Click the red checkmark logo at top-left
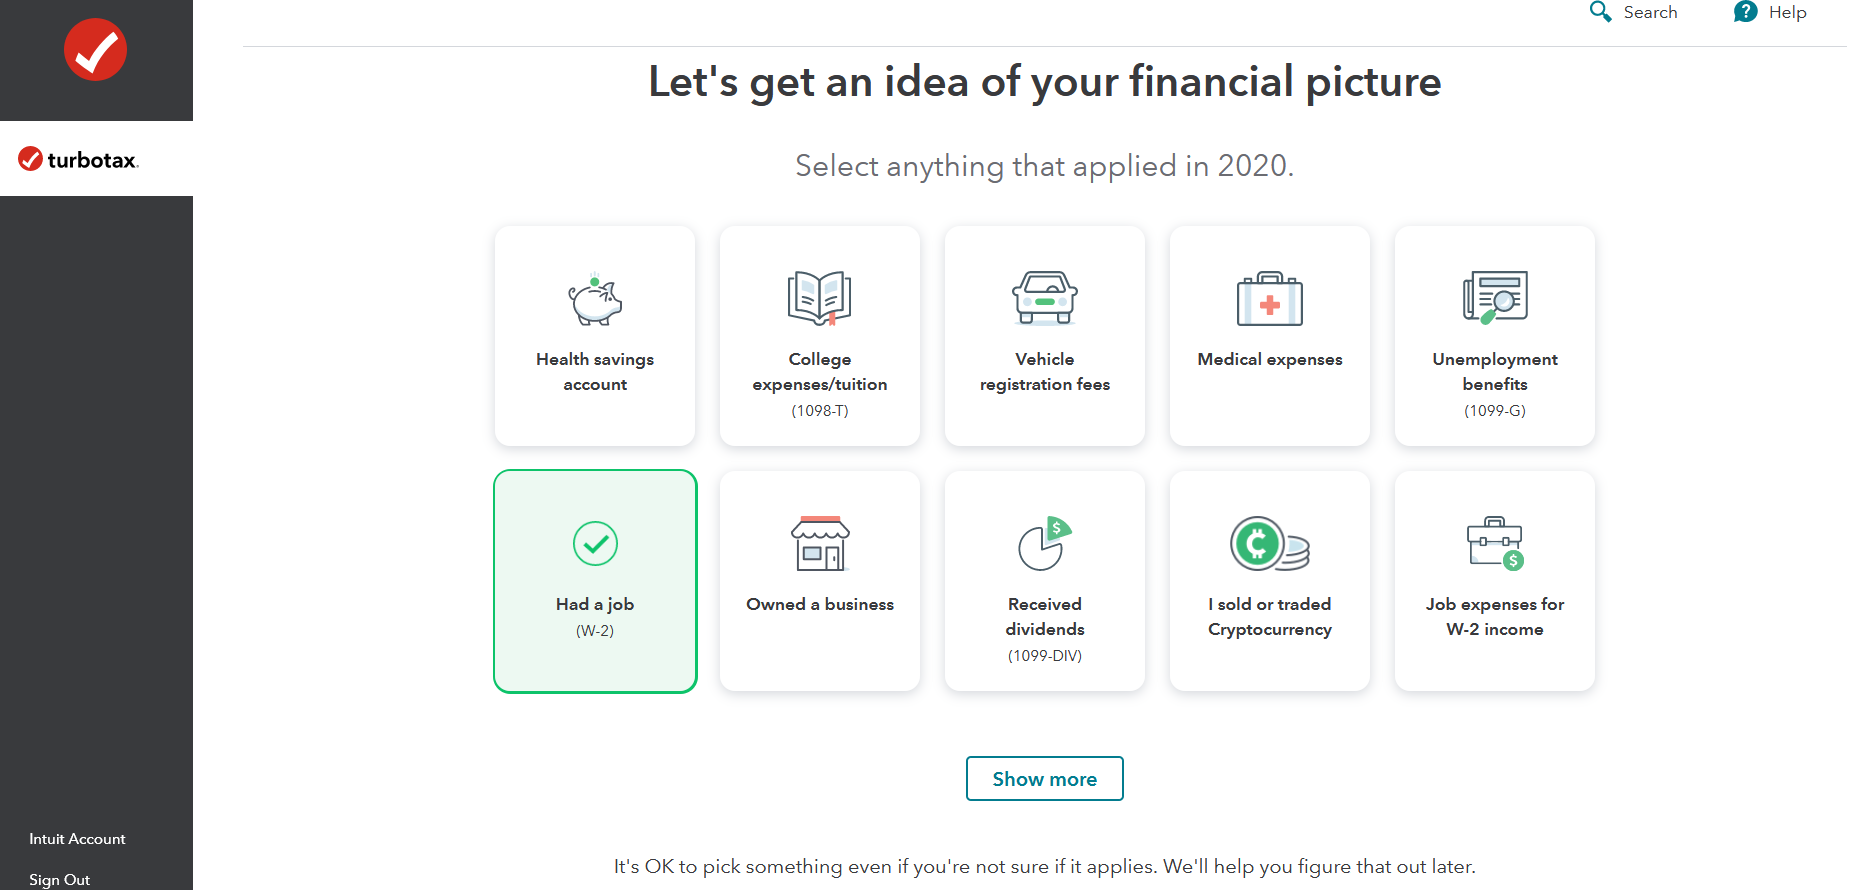This screenshot has height=890, width=1856. [x=96, y=50]
